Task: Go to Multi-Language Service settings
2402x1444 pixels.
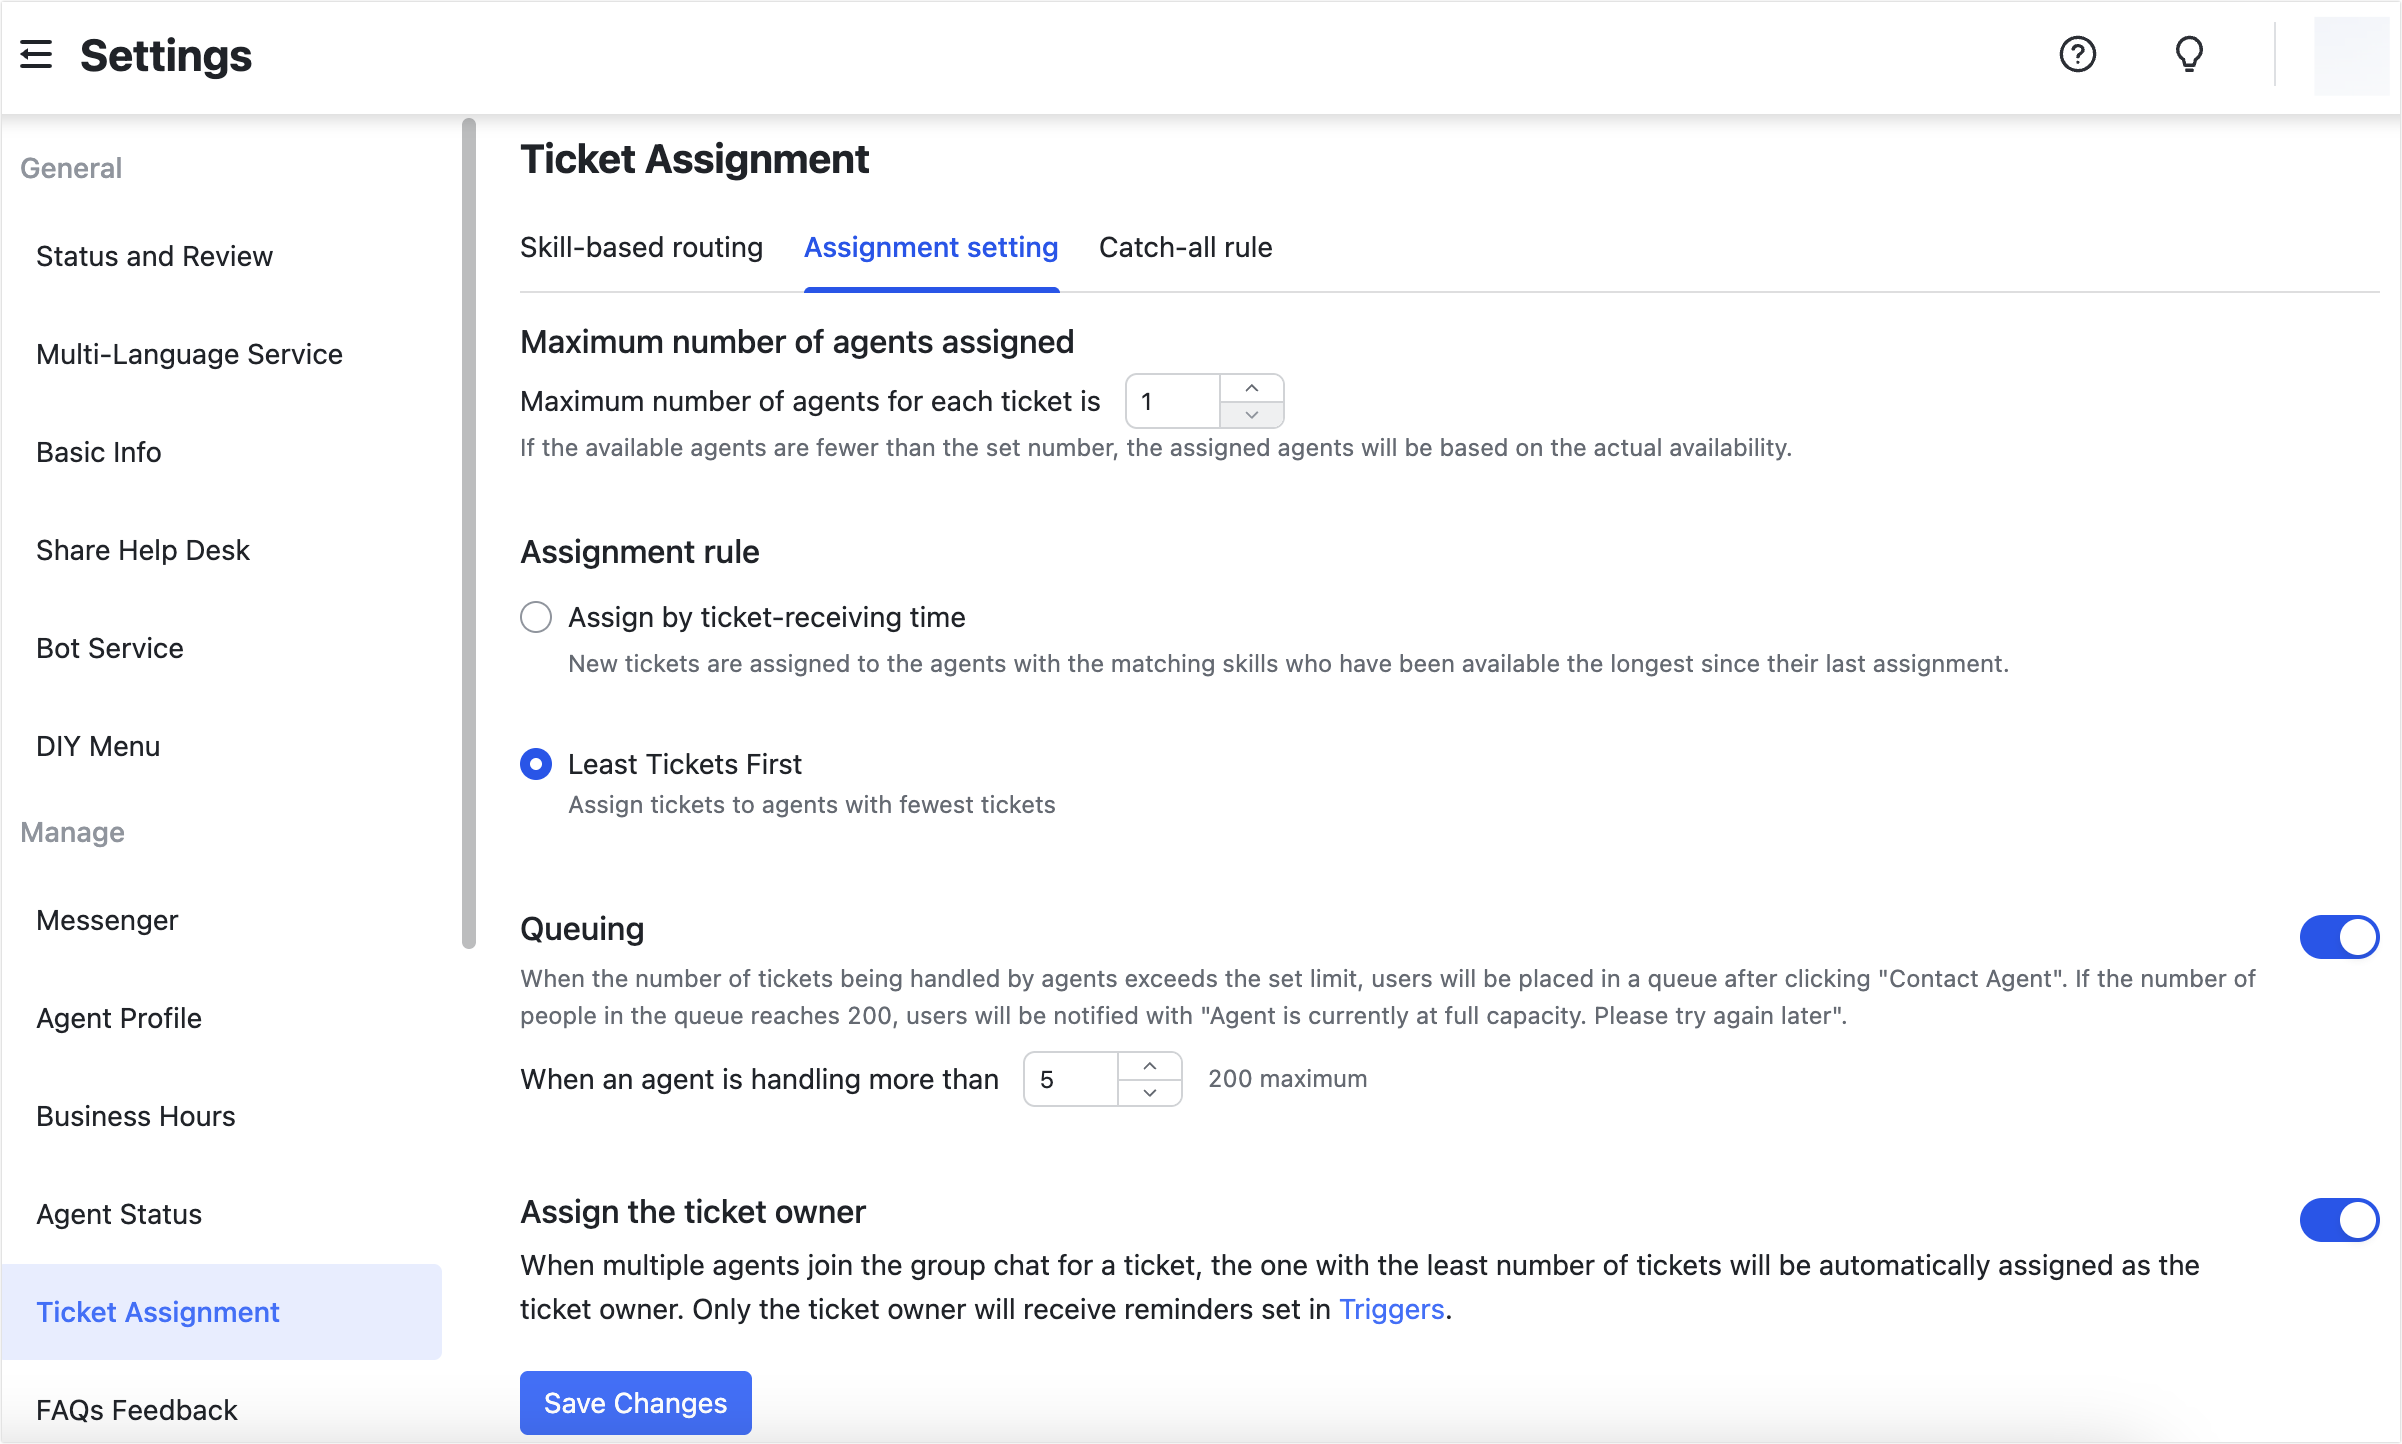Action: tap(189, 354)
